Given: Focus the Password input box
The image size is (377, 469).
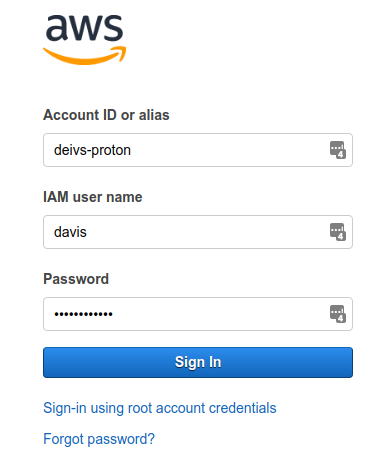Looking at the screenshot, I should 198,314.
